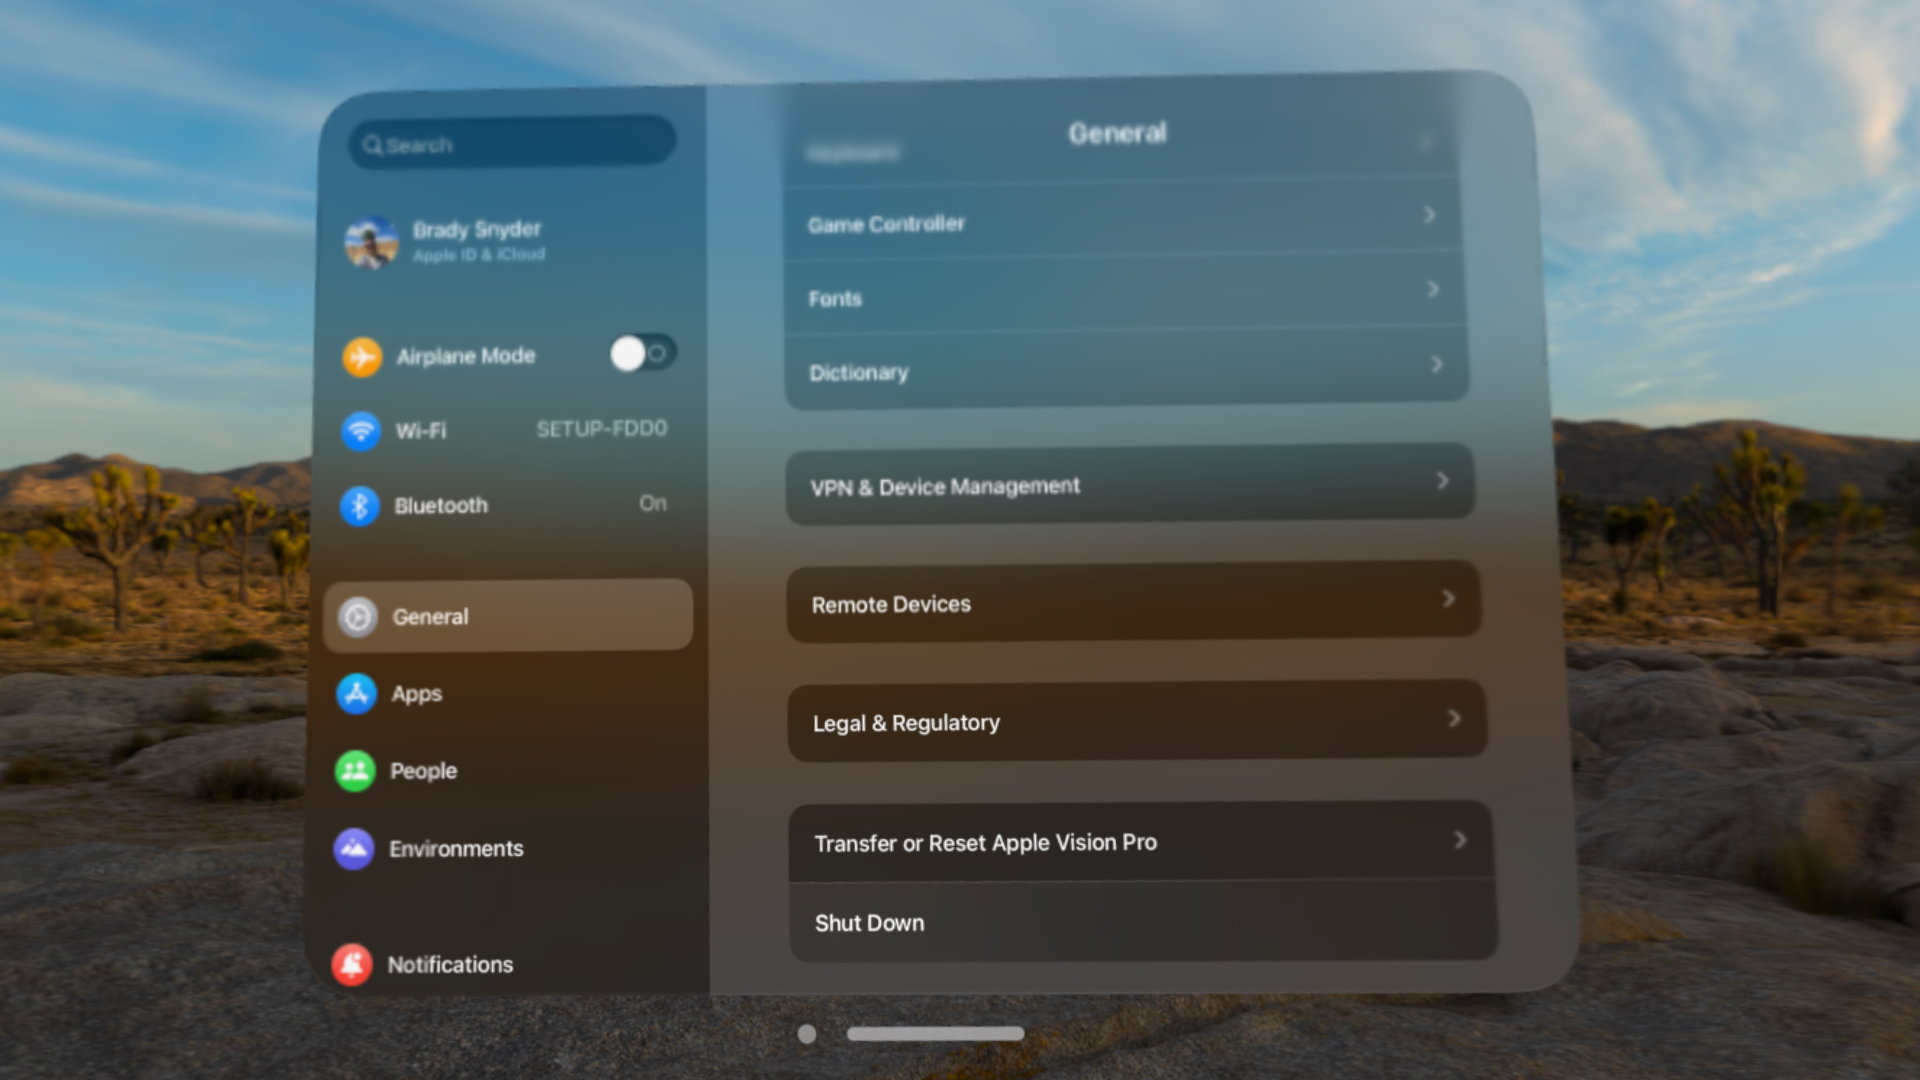Open Transfer or Reset Apple Vision Pro
1920x1080 pixels.
click(1139, 841)
